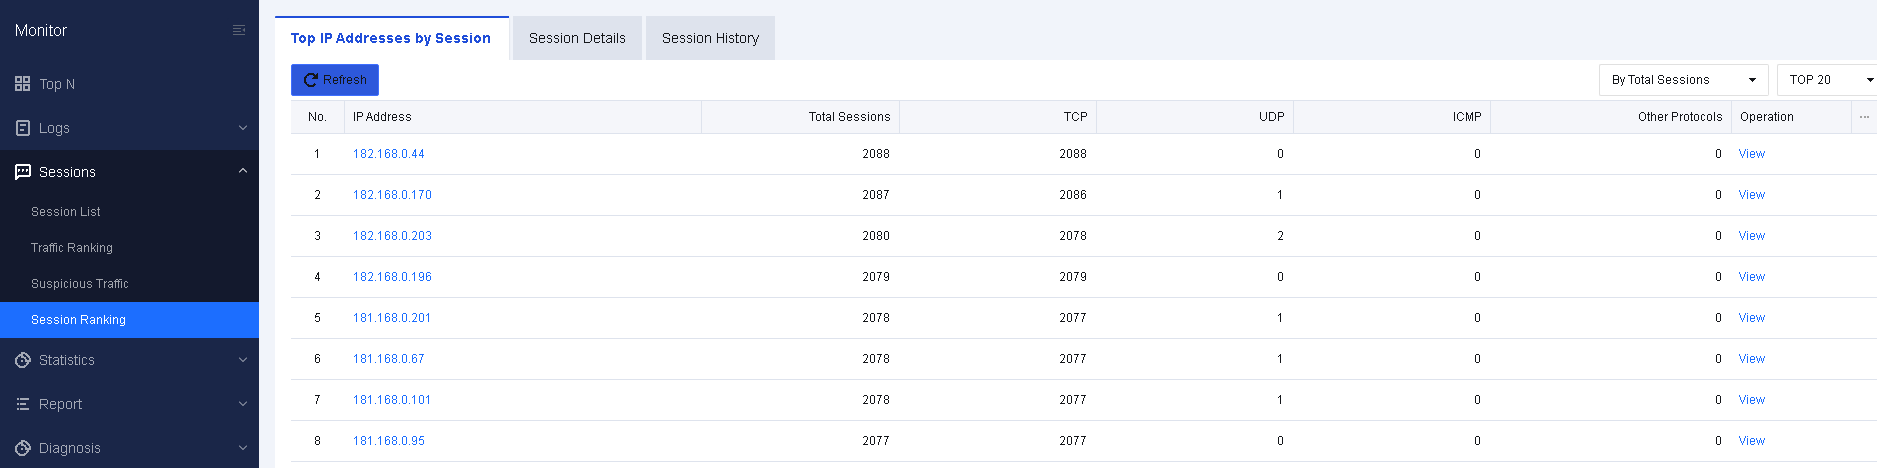
Task: Expand the Logs menu chevron
Action: tap(242, 128)
